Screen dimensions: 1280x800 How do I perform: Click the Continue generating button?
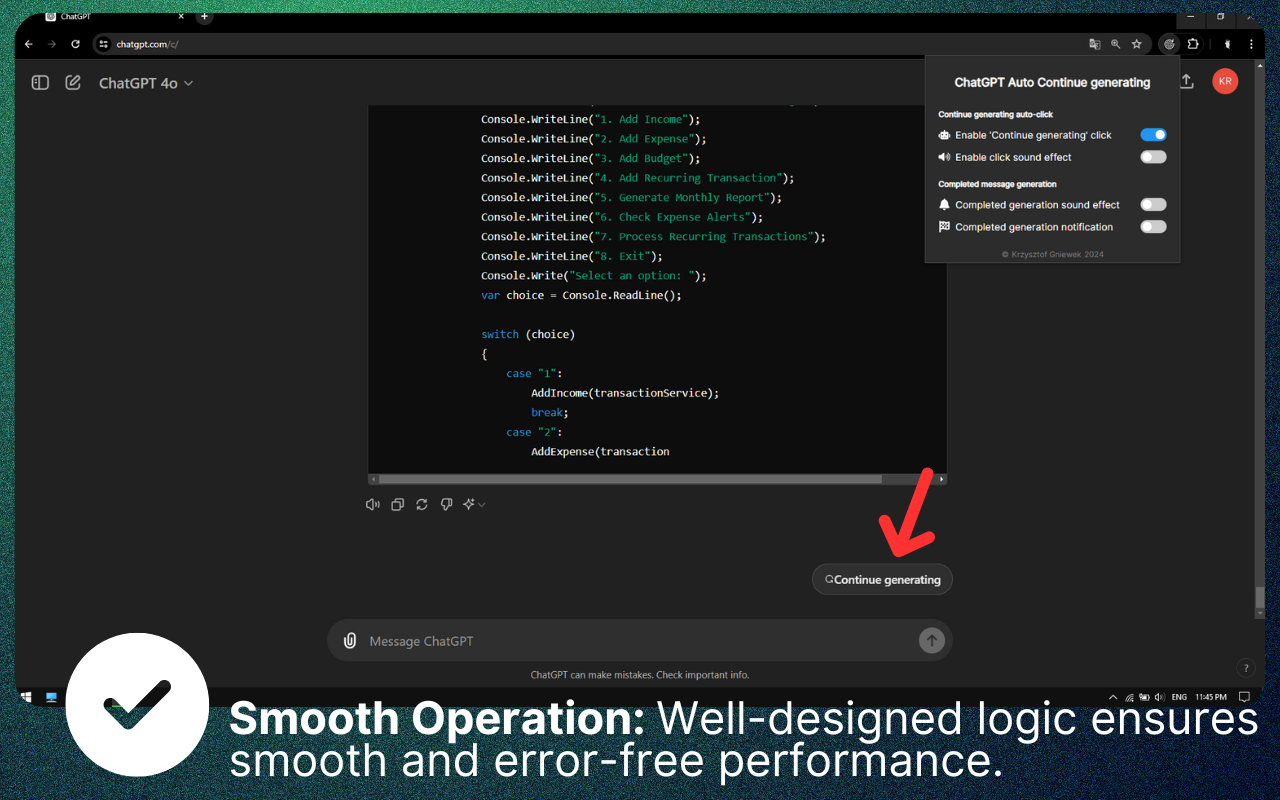[882, 579]
